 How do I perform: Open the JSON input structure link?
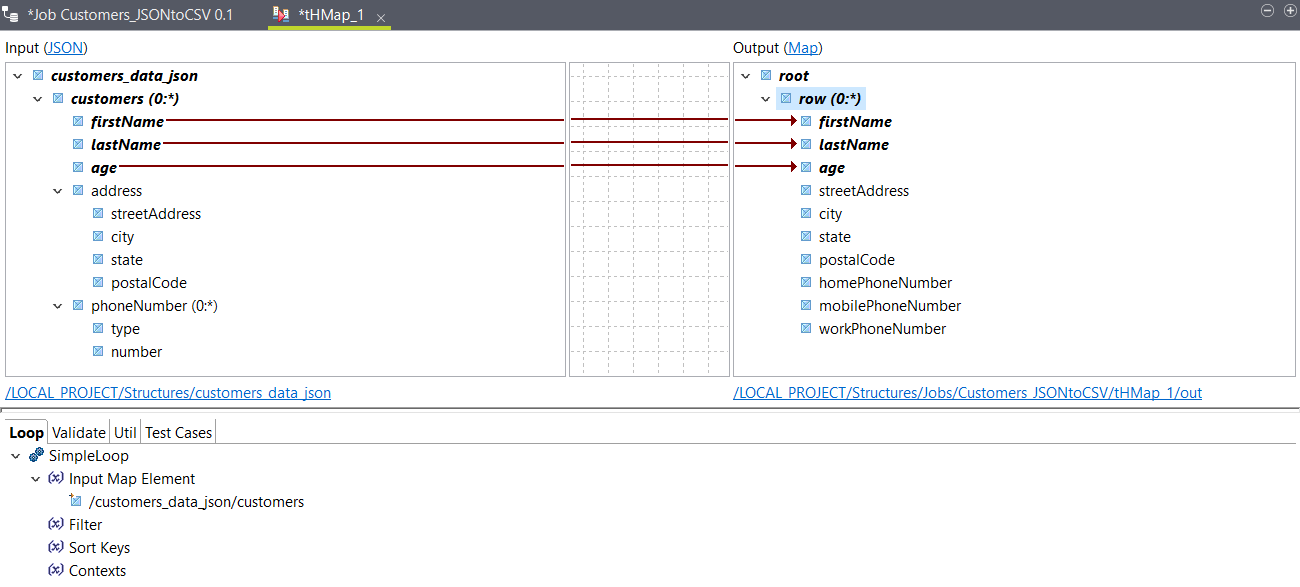click(64, 47)
